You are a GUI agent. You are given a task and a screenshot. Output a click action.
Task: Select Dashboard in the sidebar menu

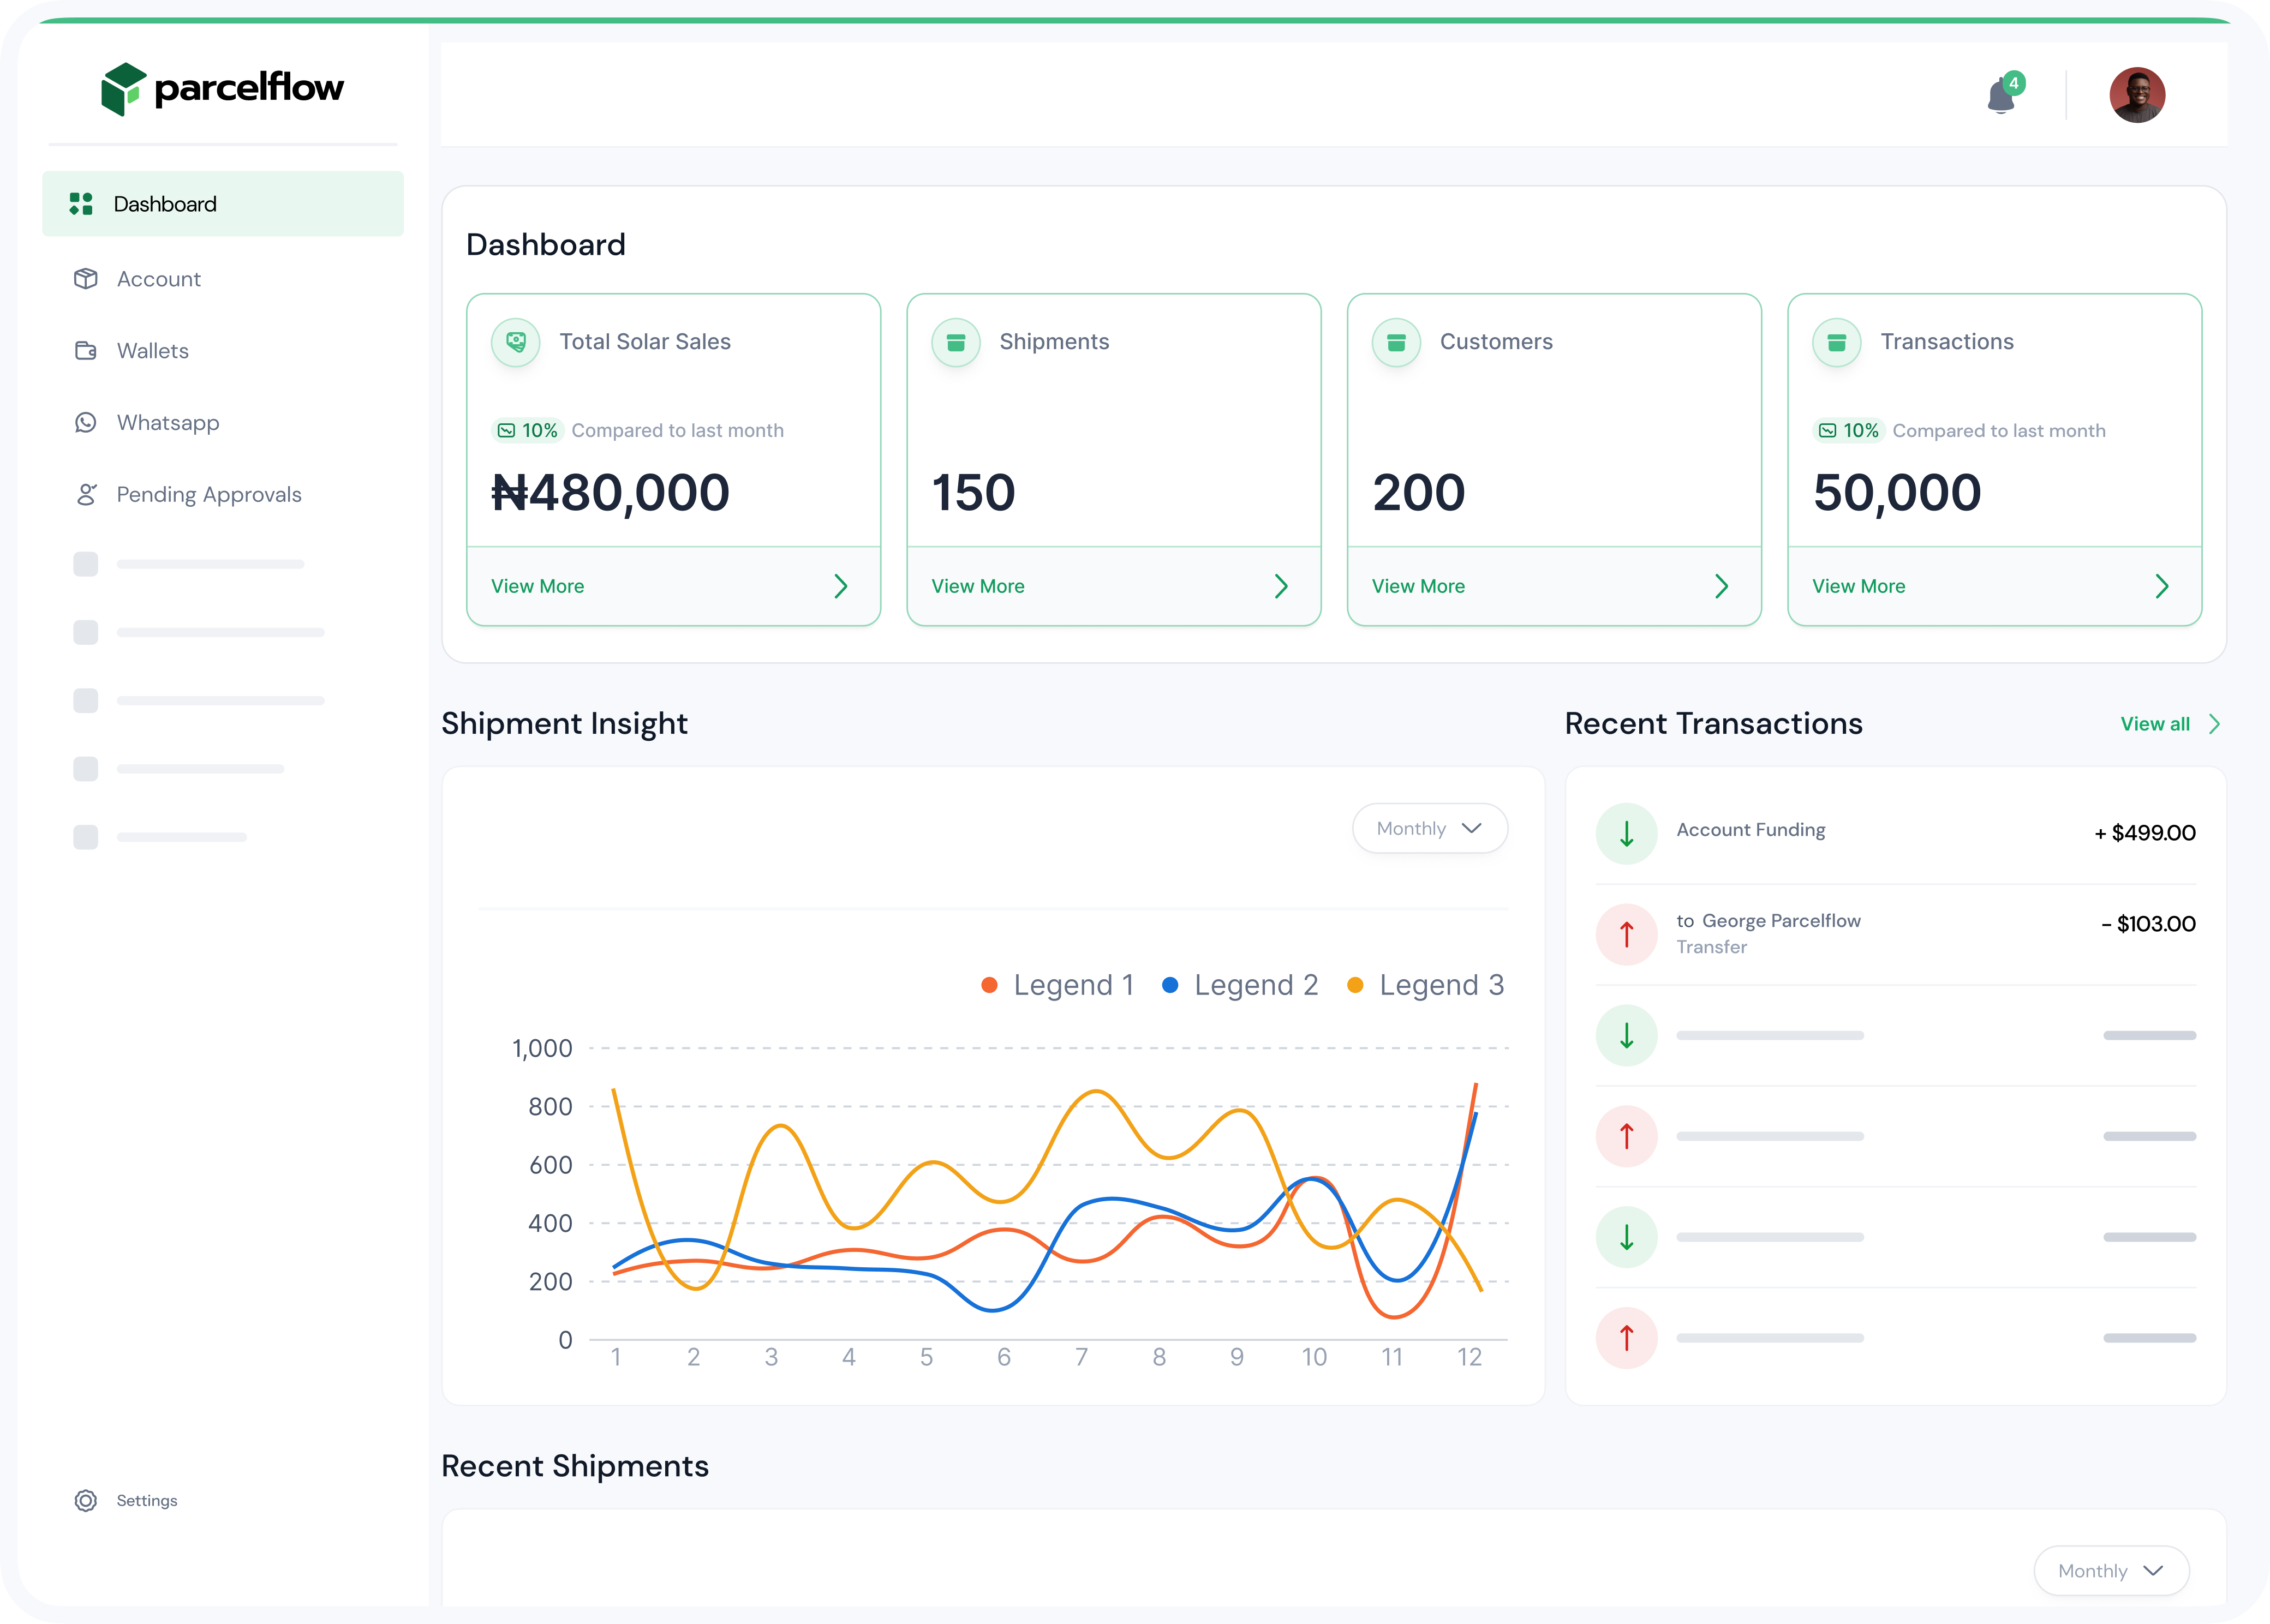pos(164,203)
